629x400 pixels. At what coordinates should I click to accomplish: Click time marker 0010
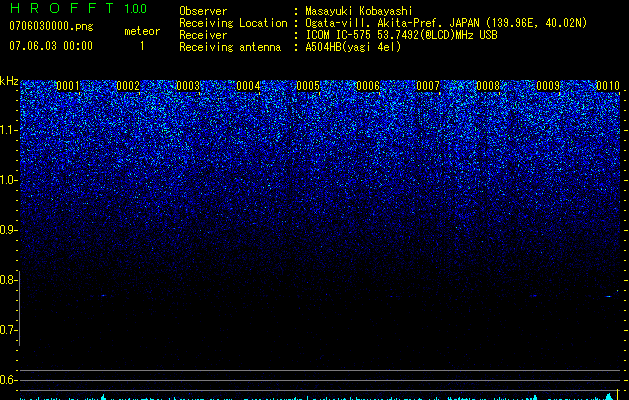pos(608,86)
